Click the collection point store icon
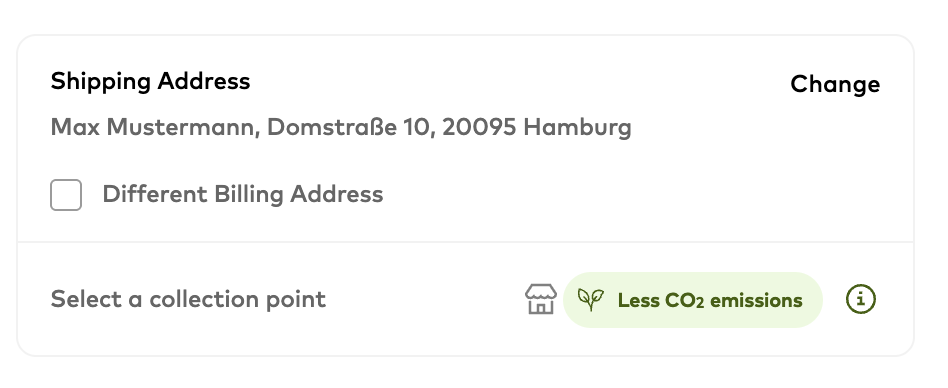This screenshot has height=388, width=948. (x=541, y=299)
